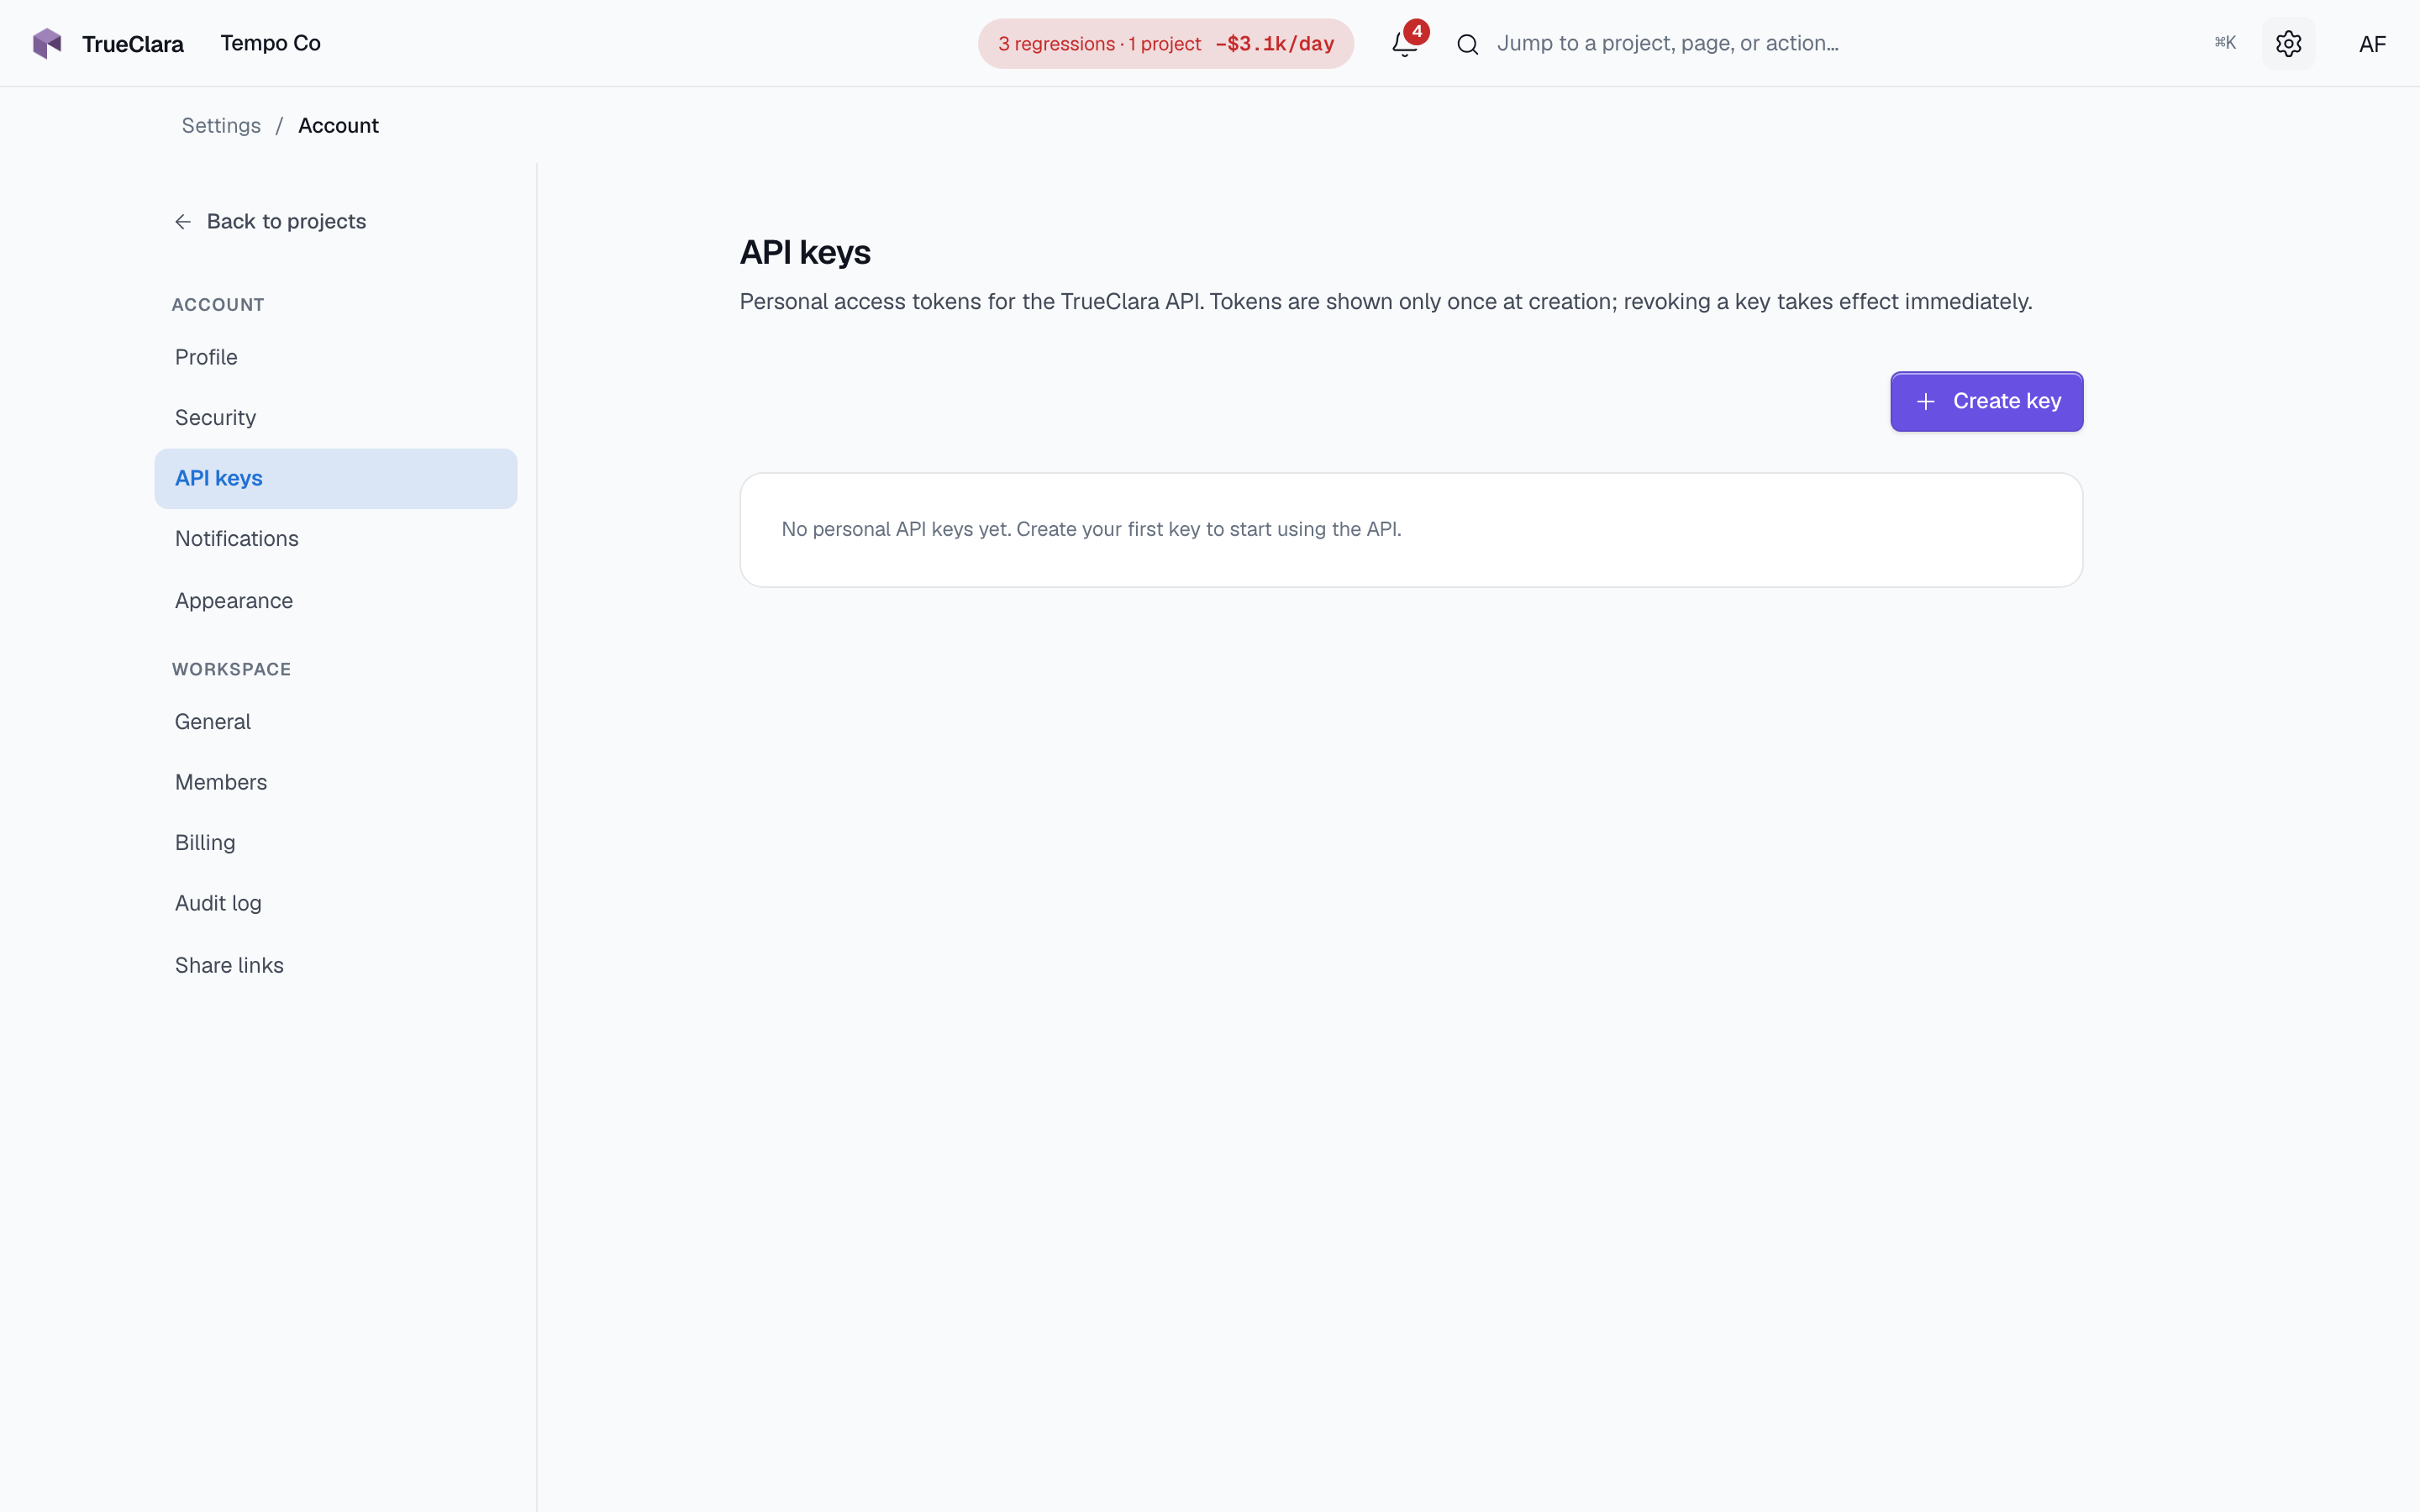Click the Create key button
The image size is (2420, 1512).
[1986, 402]
